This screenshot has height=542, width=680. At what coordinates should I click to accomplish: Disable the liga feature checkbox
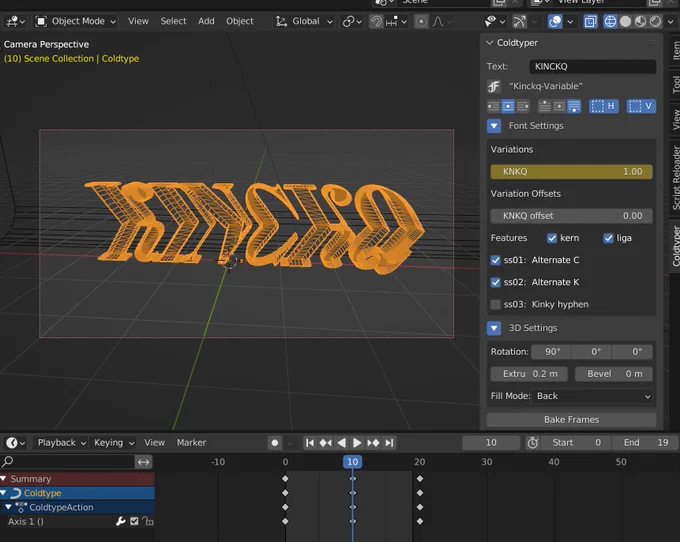608,238
